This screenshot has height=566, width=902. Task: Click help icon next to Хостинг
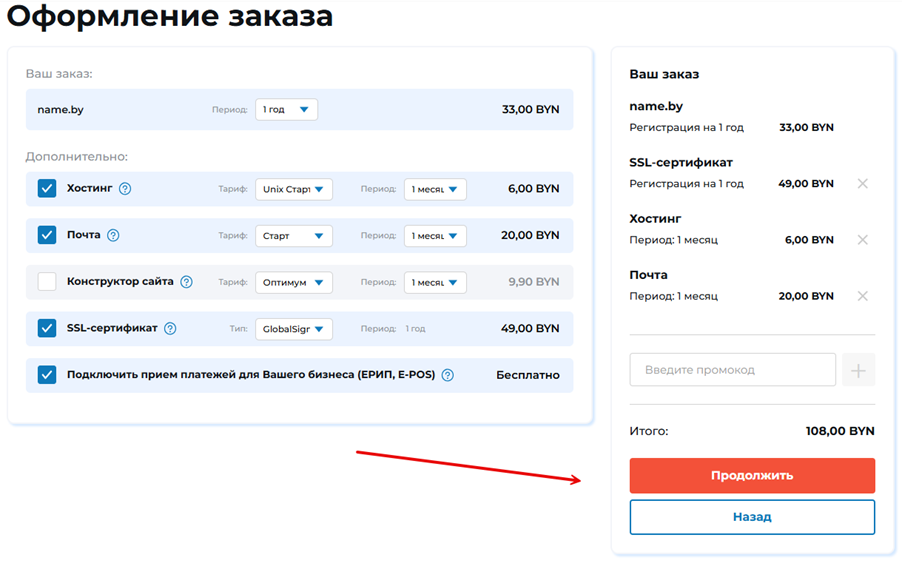coord(125,189)
